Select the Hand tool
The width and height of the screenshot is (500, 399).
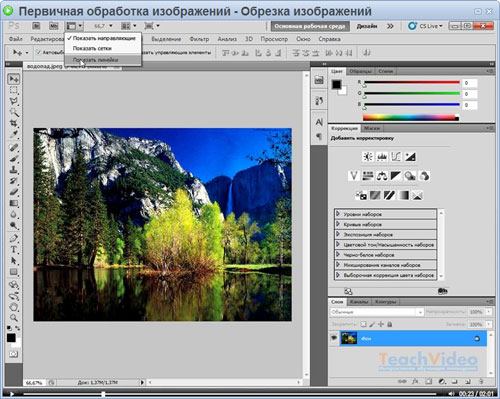click(14, 306)
